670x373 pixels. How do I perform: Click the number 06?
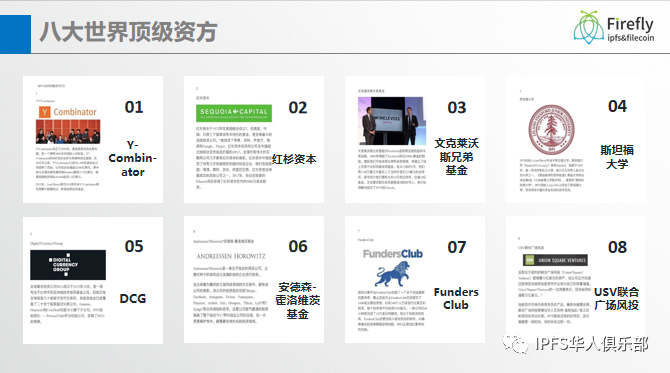click(298, 246)
